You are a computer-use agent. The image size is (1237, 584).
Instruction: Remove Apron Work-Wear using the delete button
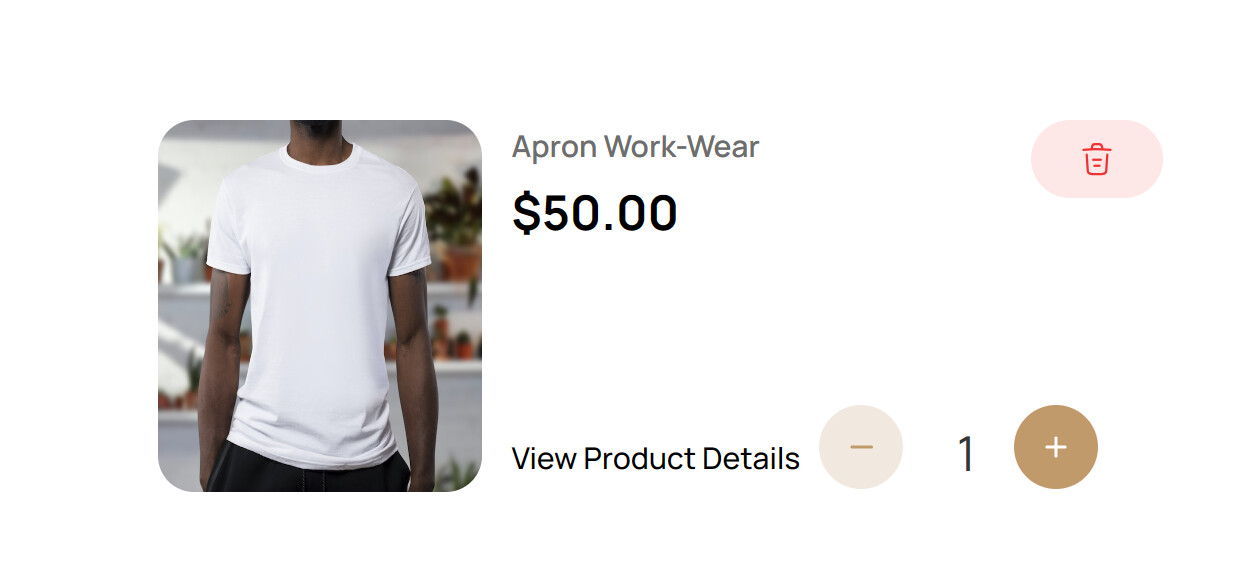[1097, 159]
